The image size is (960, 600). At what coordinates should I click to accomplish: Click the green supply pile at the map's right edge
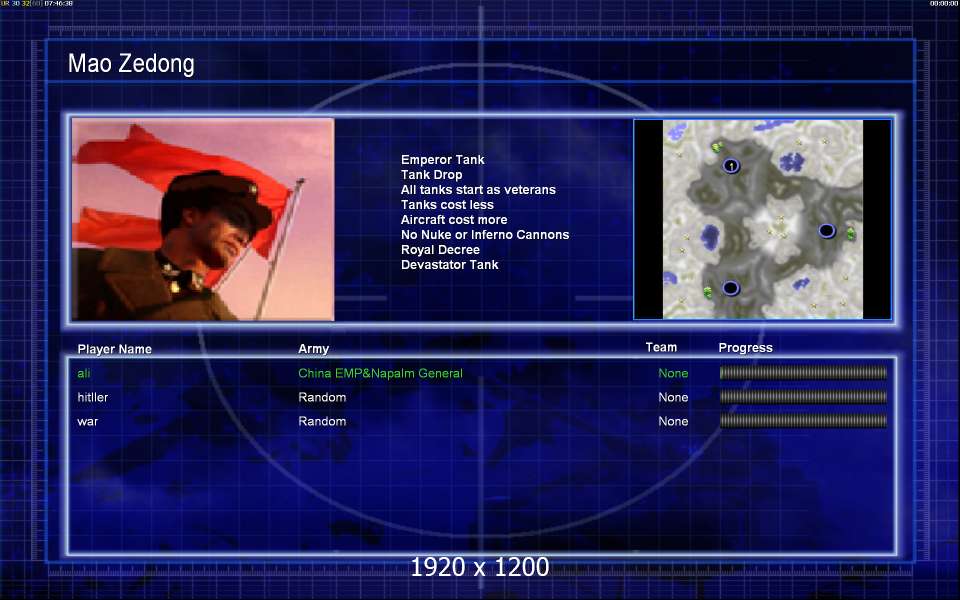851,233
